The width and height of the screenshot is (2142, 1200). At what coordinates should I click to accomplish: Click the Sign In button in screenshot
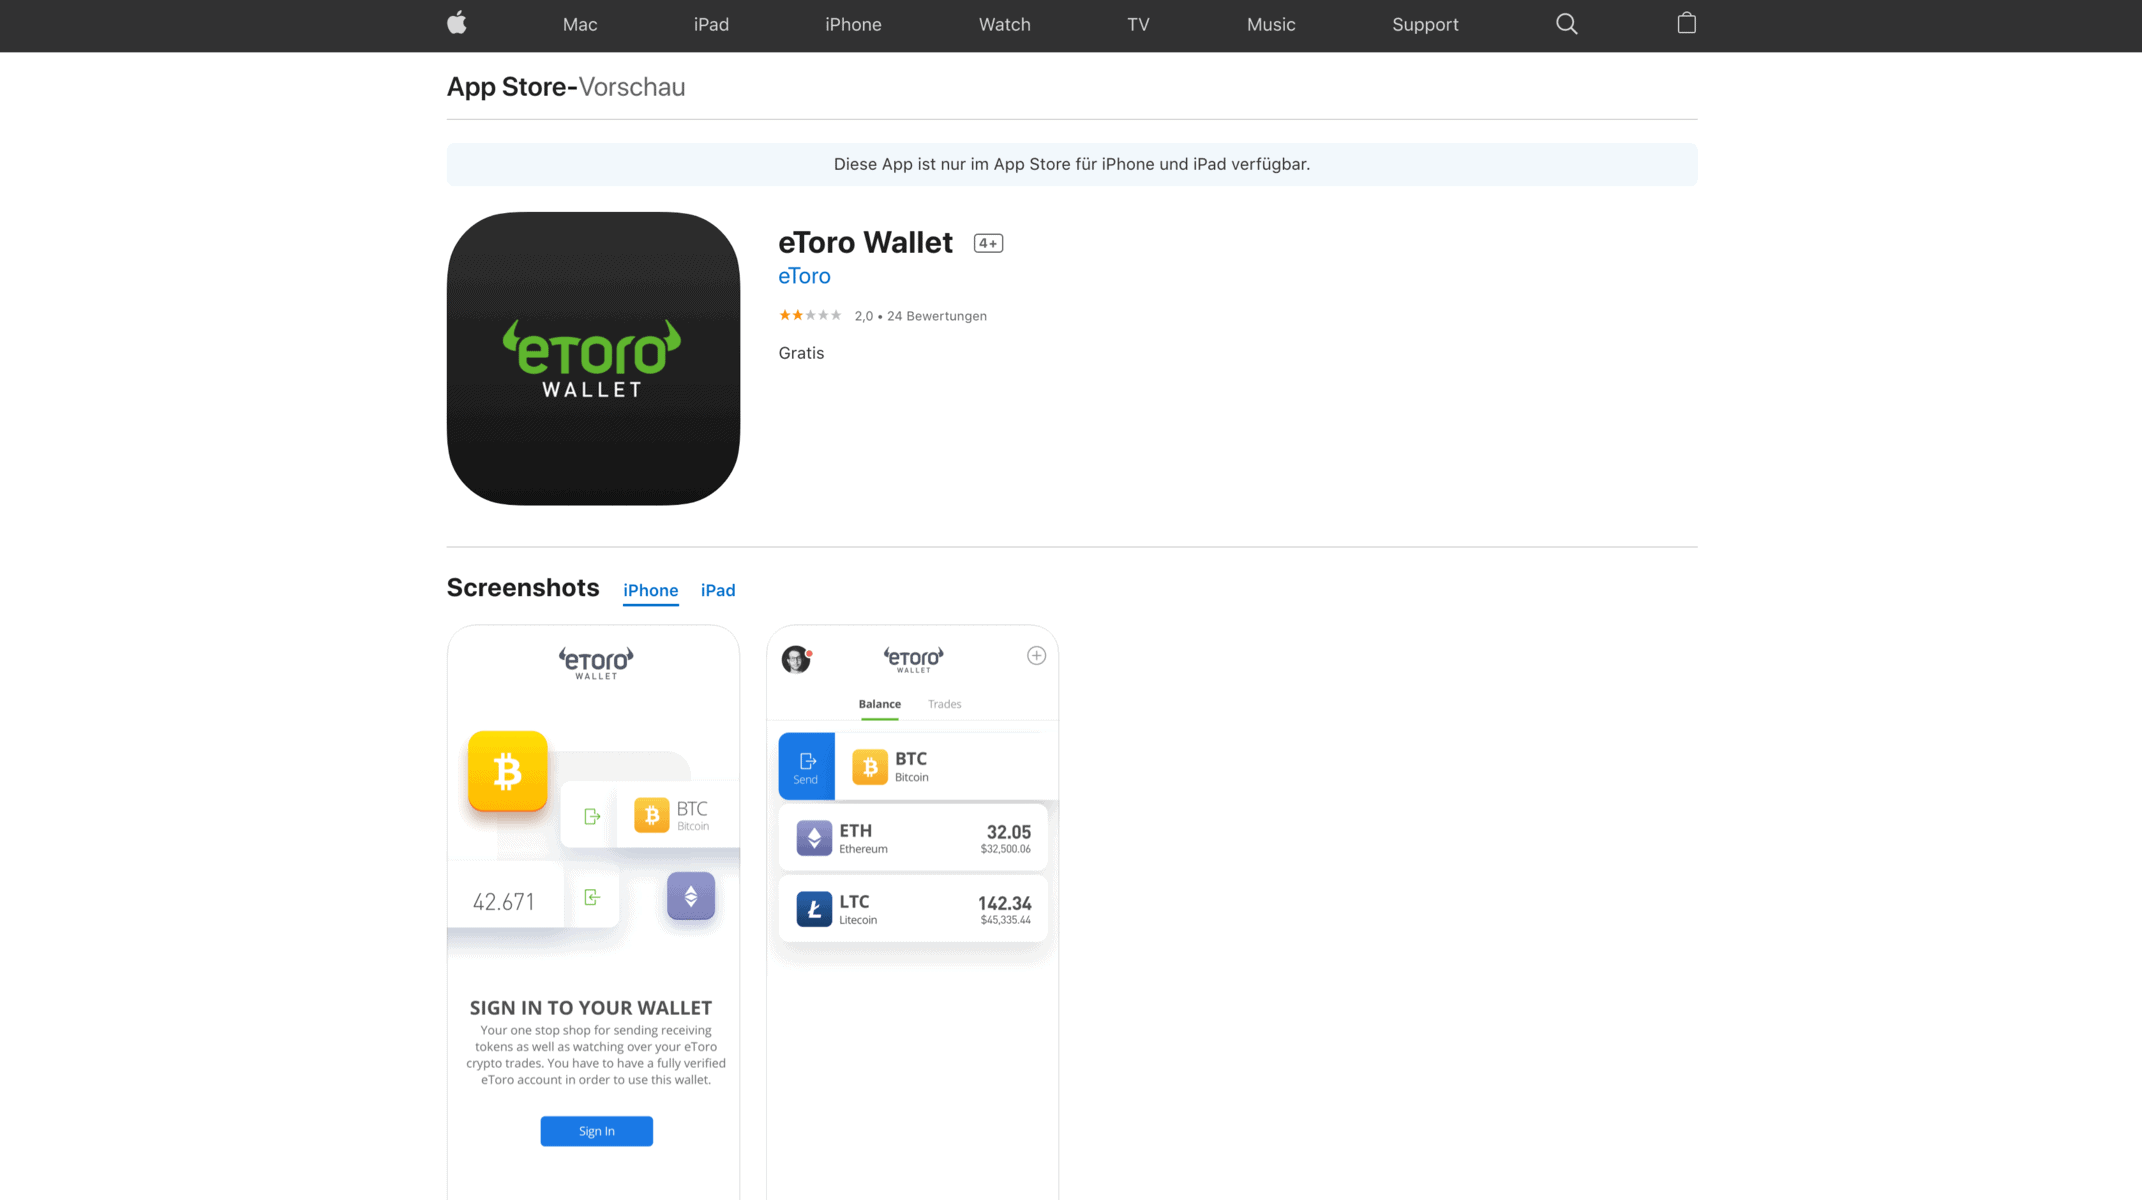pos(596,1129)
